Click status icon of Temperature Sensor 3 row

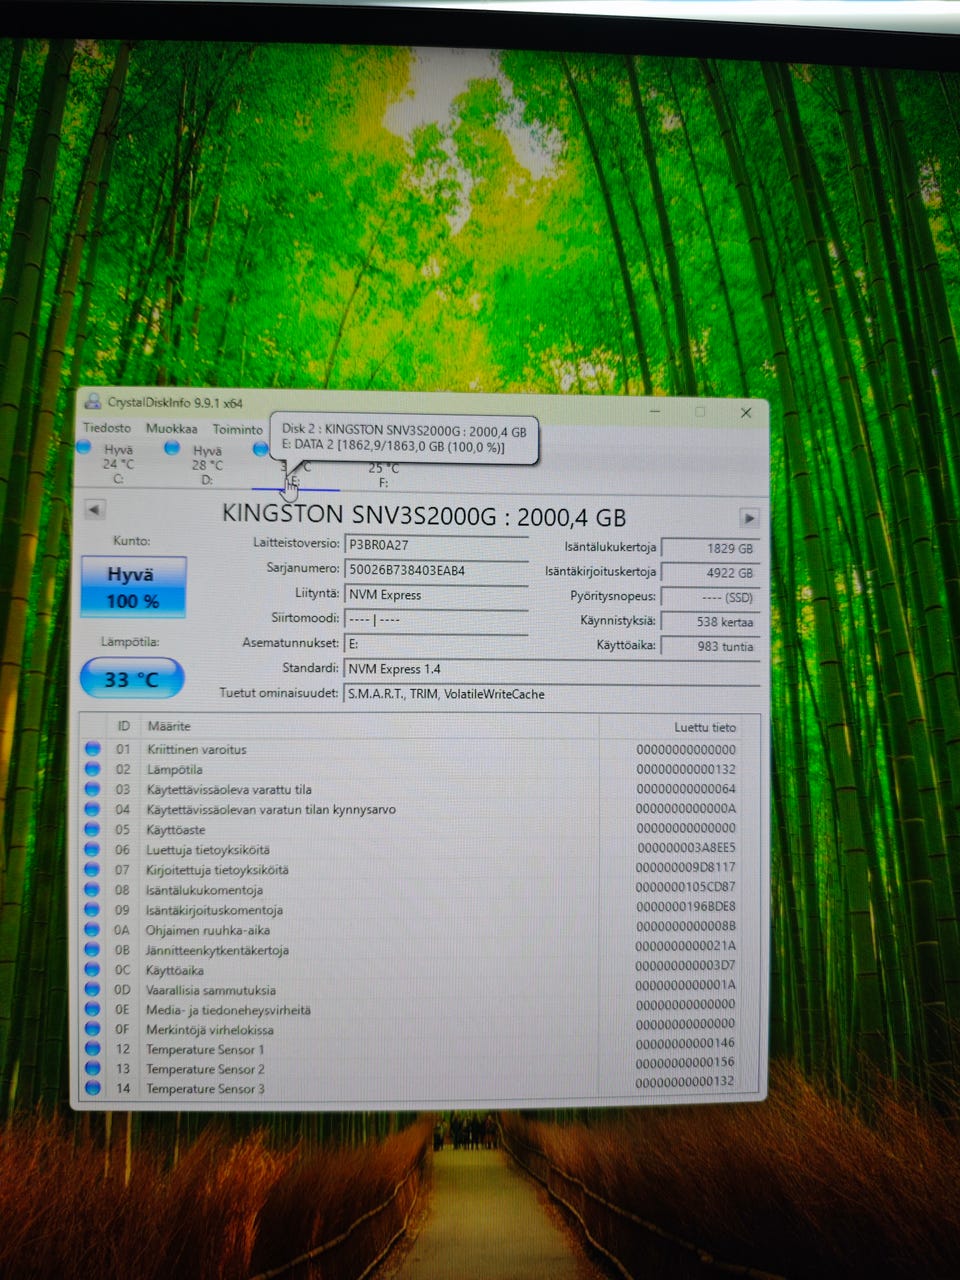(x=93, y=1088)
